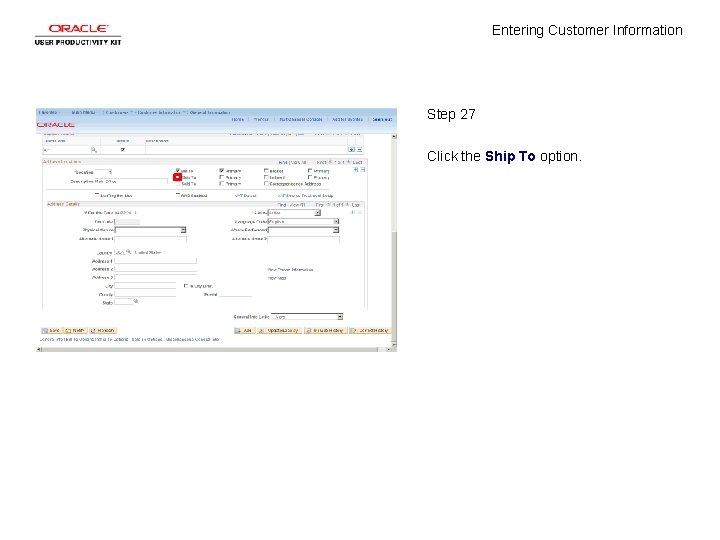Click the City input field

point(145,286)
